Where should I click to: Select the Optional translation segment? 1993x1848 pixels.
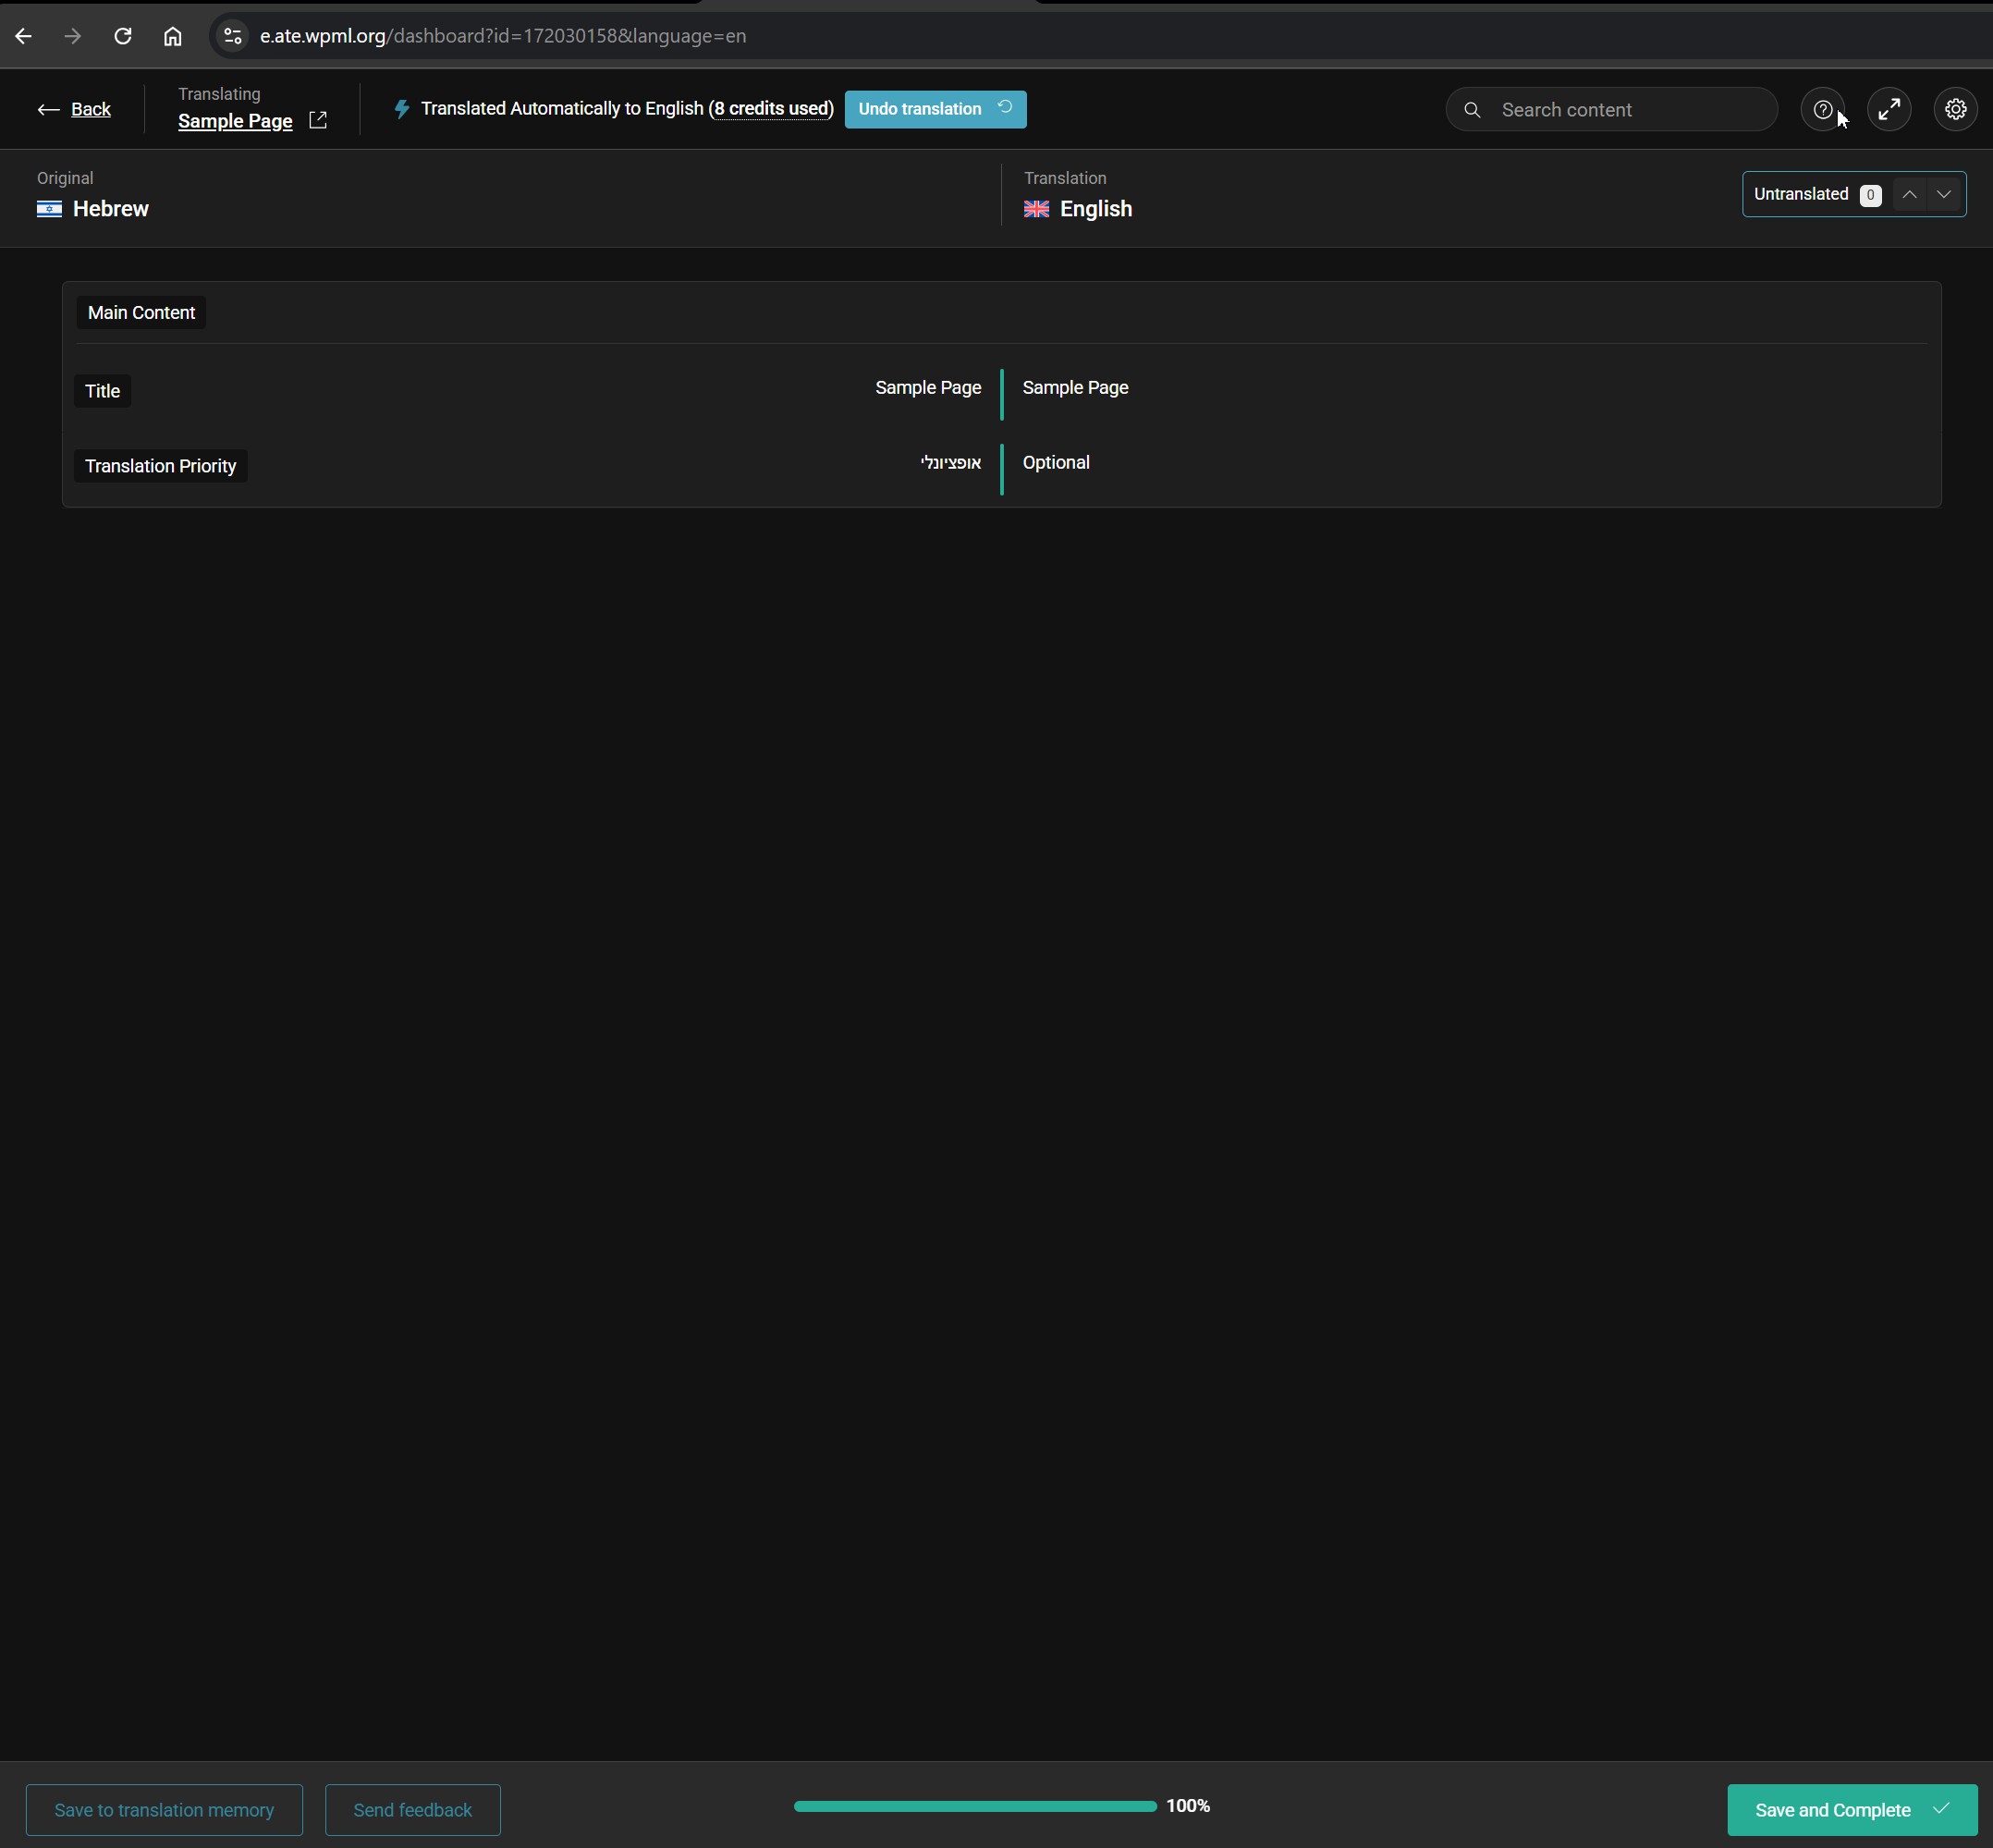[1055, 463]
